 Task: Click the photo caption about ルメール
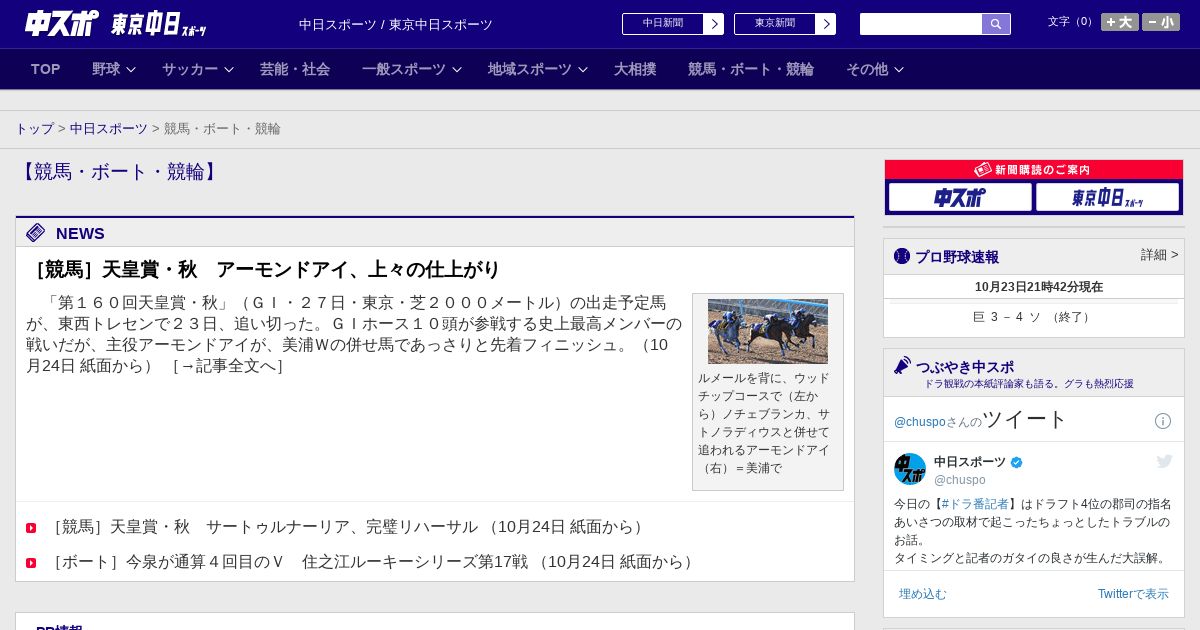764,423
